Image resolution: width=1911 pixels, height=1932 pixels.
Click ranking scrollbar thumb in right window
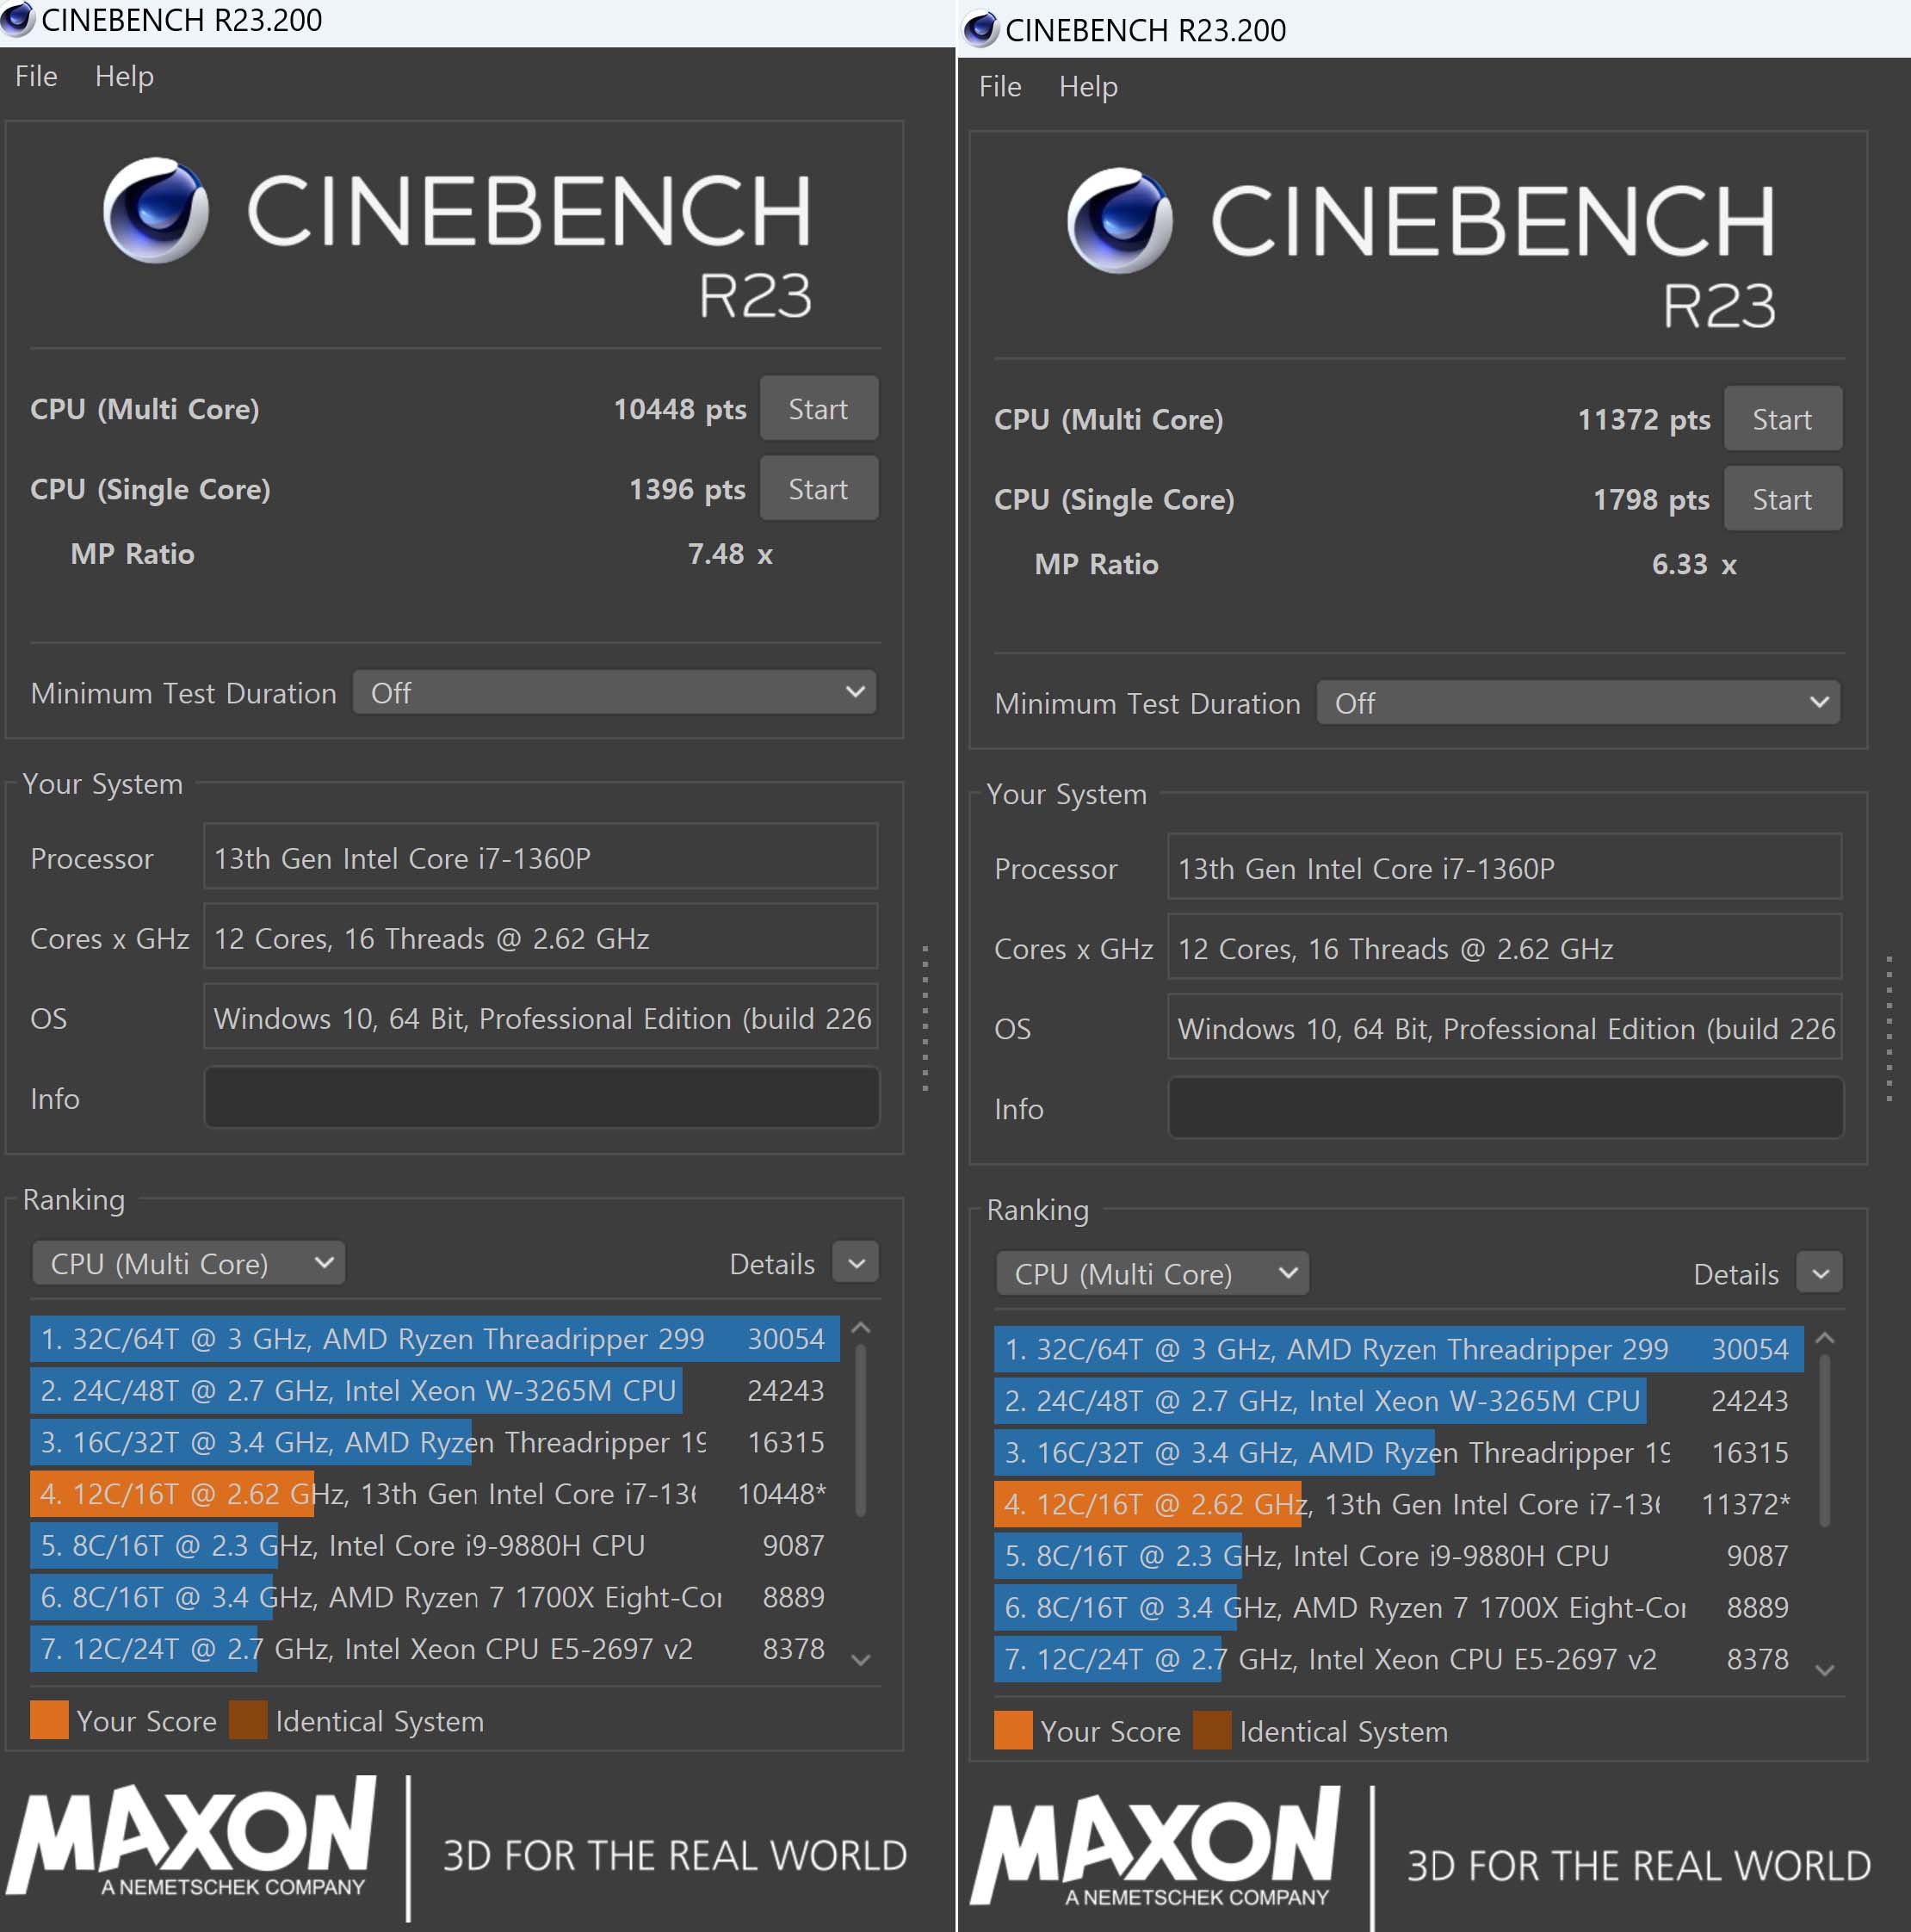pos(1825,1440)
